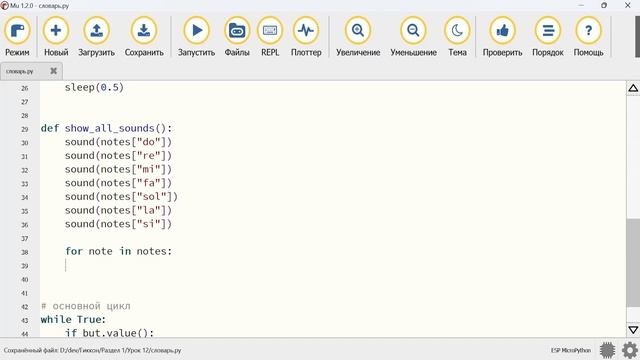Click the sleep(0.5) line
This screenshot has width=640, height=360.
(94, 87)
